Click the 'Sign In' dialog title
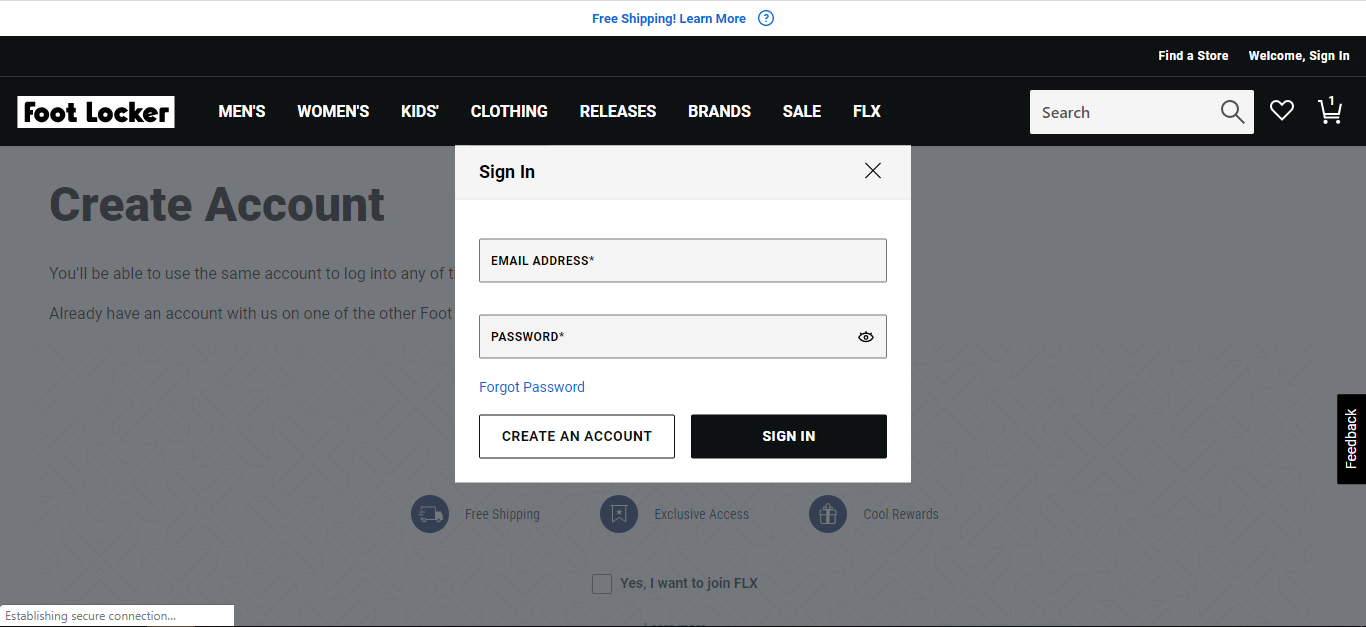The image size is (1366, 627). (x=507, y=172)
